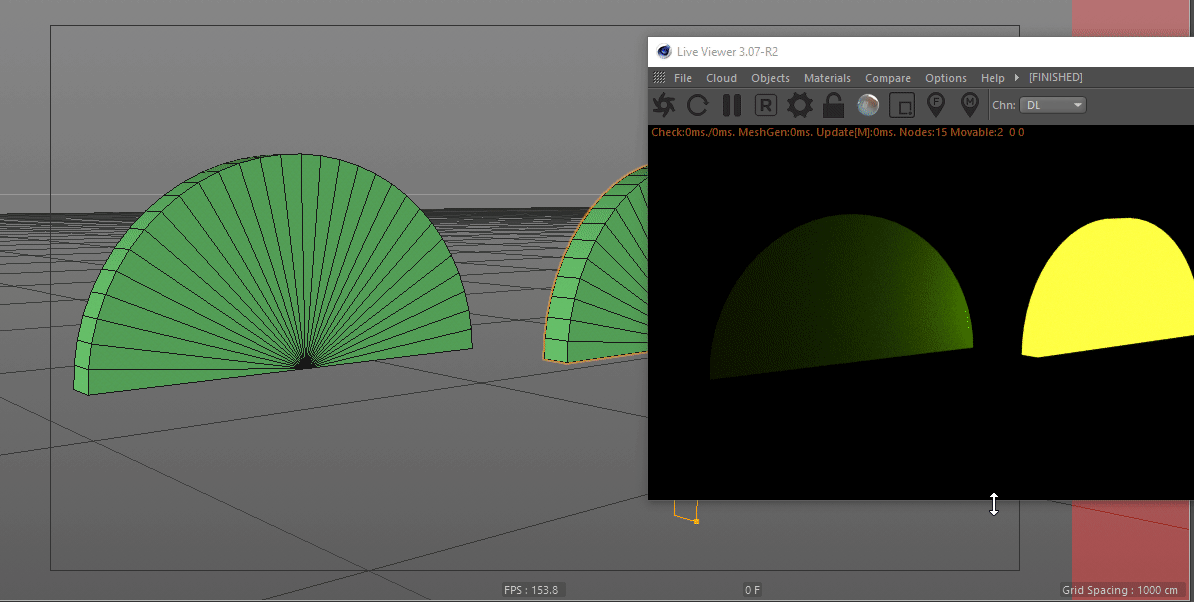Open the Options menu
Image resolution: width=1194 pixels, height=602 pixels.
coord(946,78)
